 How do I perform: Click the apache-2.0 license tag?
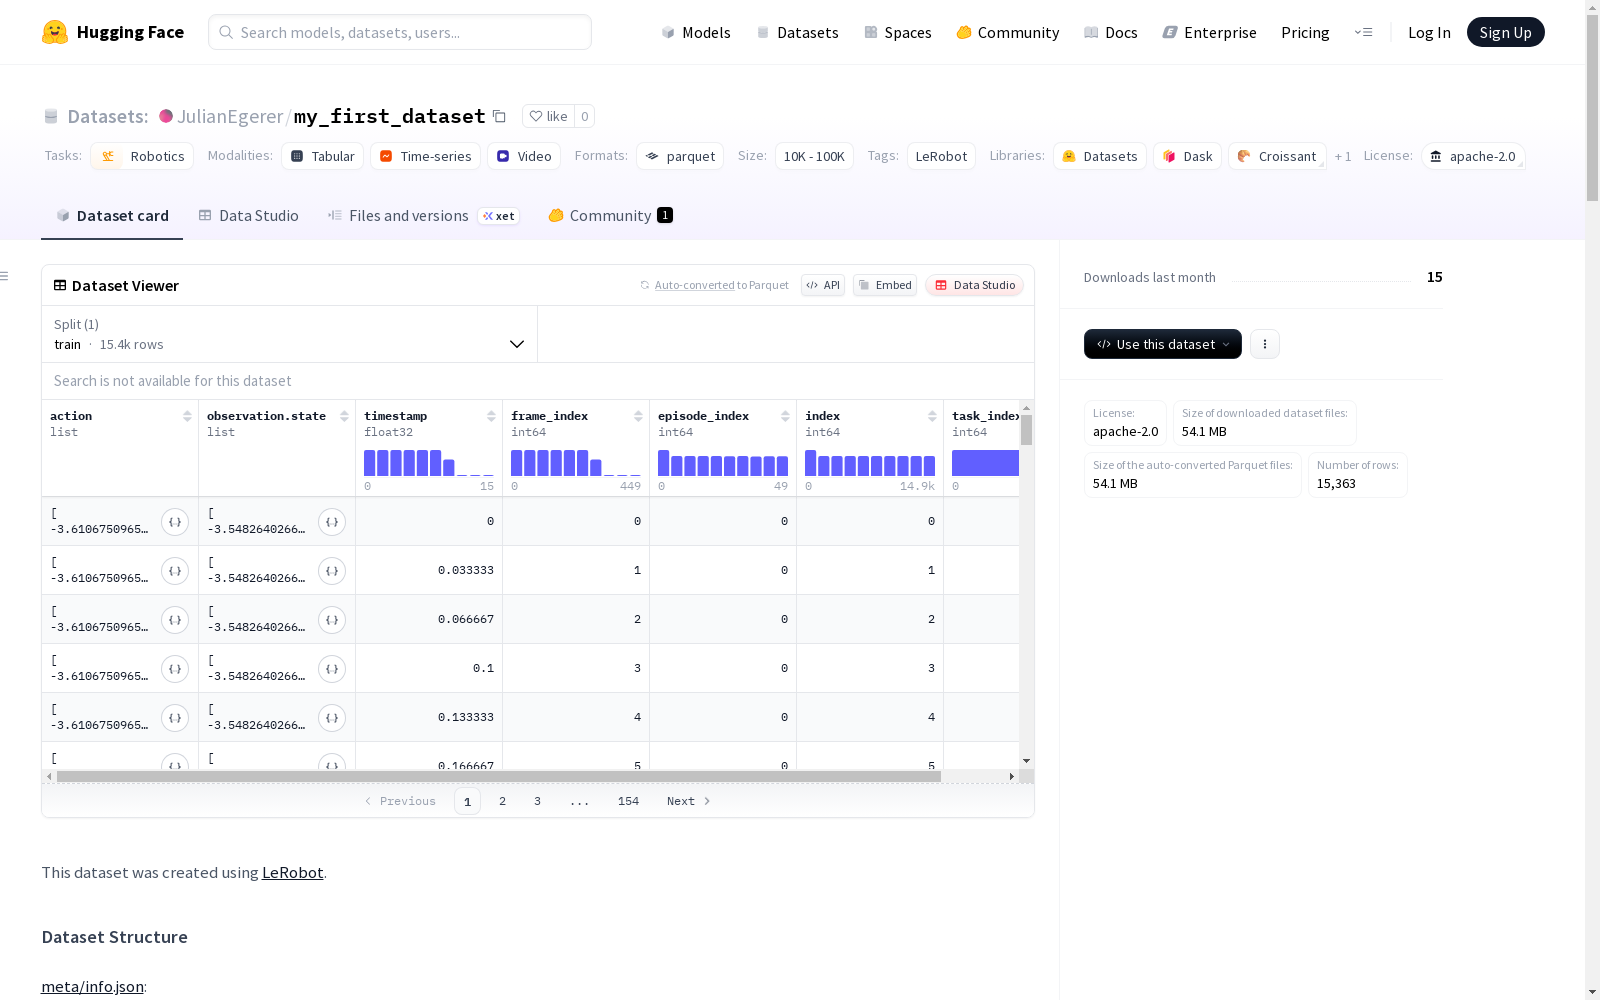point(1473,156)
